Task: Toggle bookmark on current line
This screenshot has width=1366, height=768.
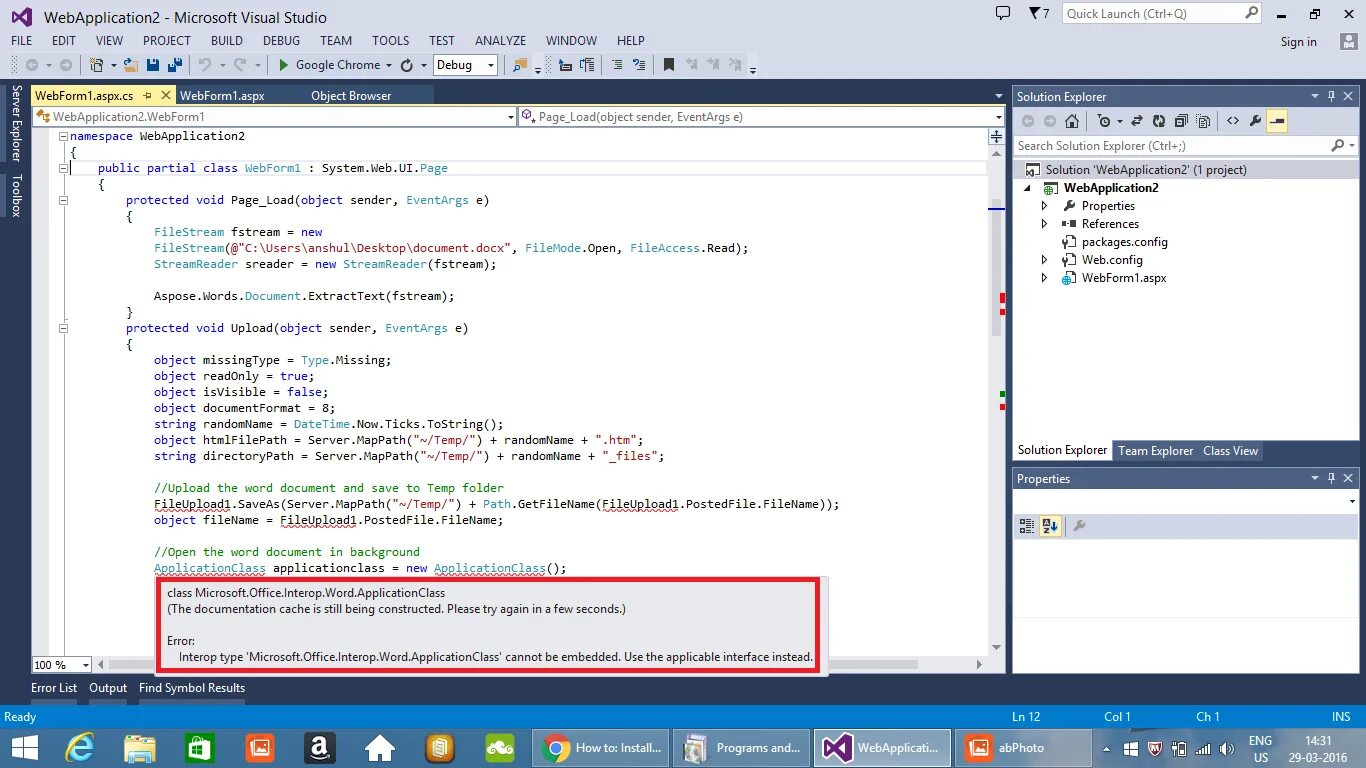Action: (669, 65)
